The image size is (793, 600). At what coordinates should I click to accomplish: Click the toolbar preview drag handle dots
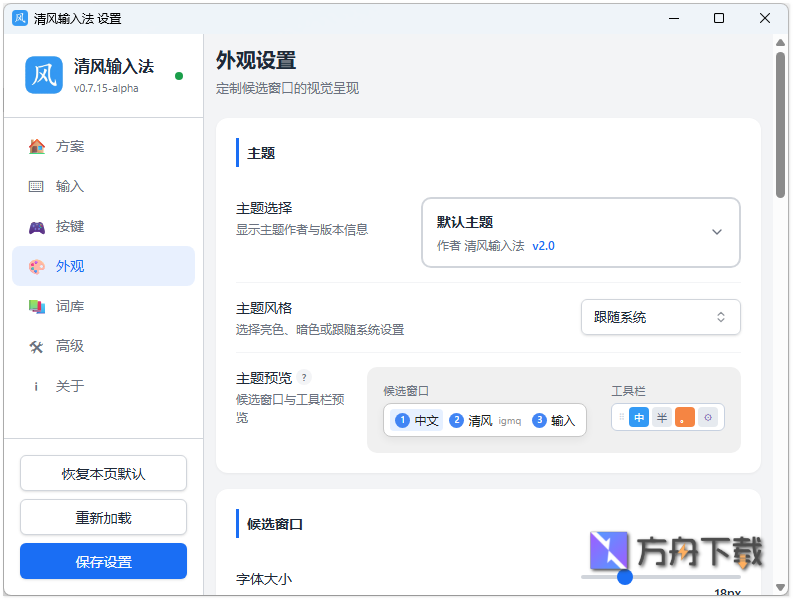(x=622, y=417)
